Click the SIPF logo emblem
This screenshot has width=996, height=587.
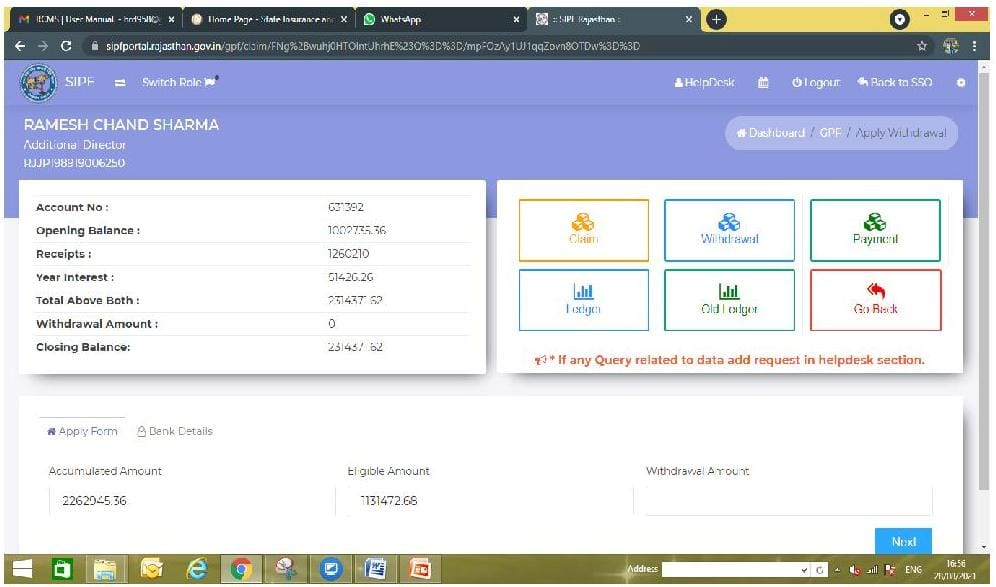38,83
